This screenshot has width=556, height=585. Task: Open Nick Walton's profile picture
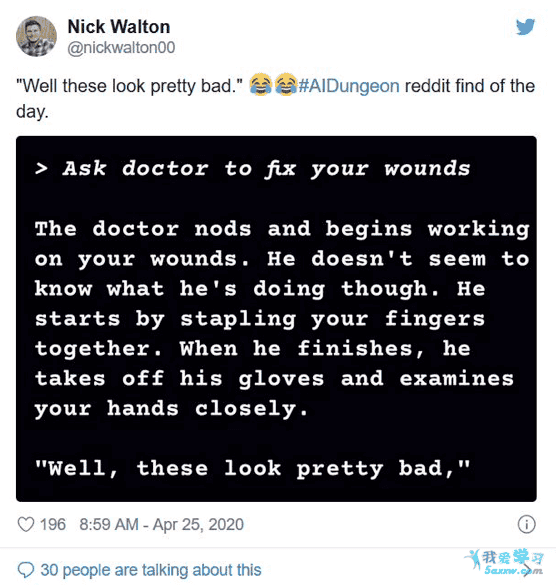tap(37, 36)
